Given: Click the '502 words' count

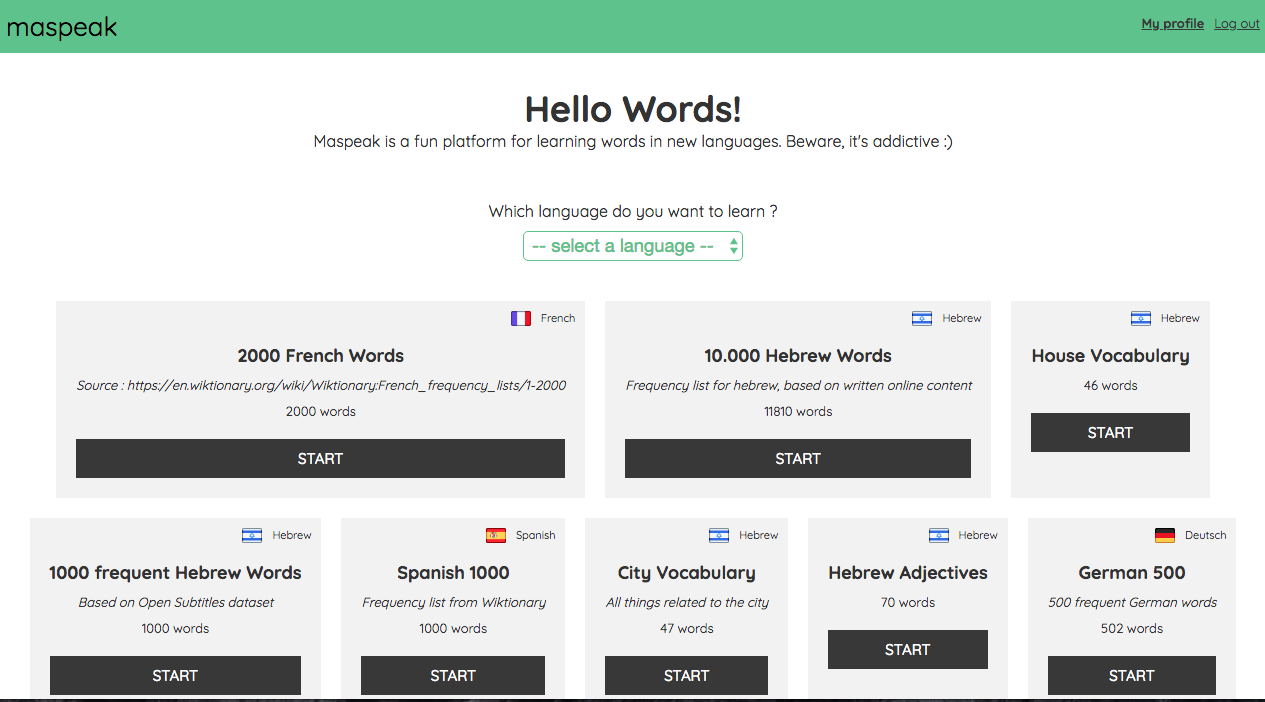Looking at the screenshot, I should pos(1132,628).
